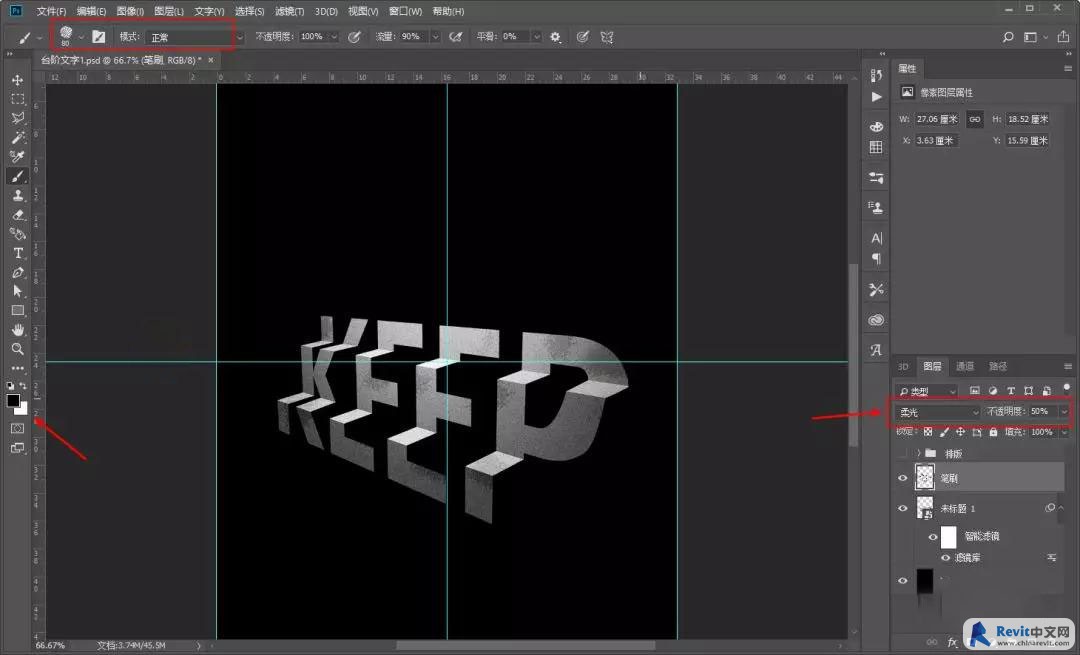
Task: Switch to the 路径 paths tab
Action: (998, 366)
